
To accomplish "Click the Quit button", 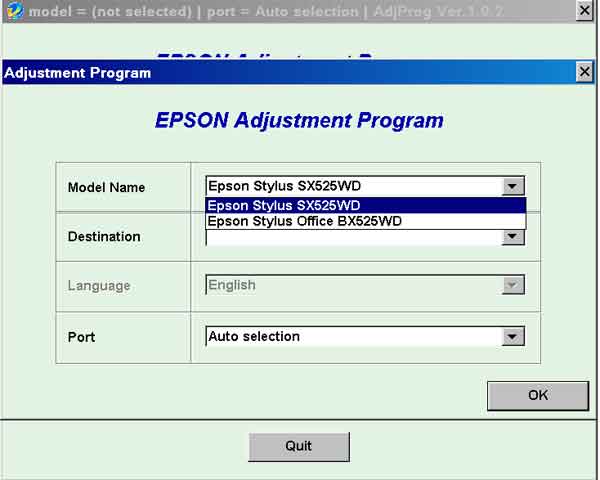I will coord(299,447).
